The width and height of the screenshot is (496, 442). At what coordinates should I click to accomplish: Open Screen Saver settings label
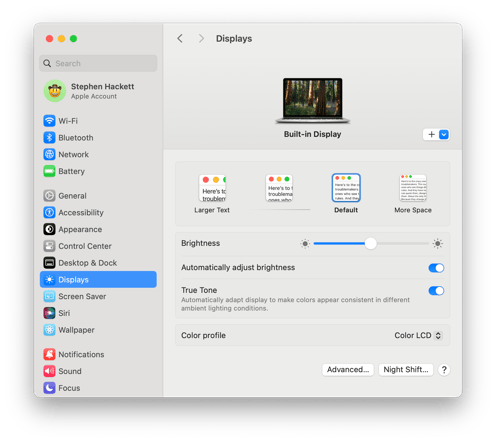pyautogui.click(x=82, y=296)
